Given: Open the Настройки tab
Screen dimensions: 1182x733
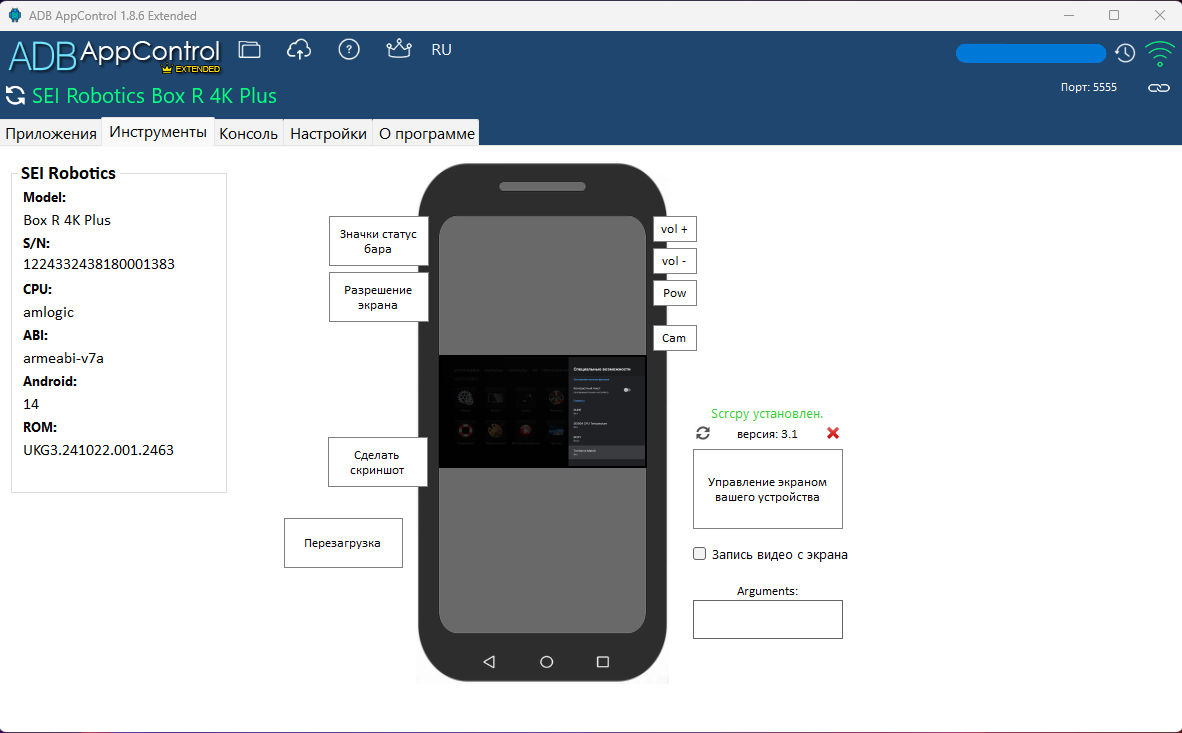Looking at the screenshot, I should click(329, 133).
